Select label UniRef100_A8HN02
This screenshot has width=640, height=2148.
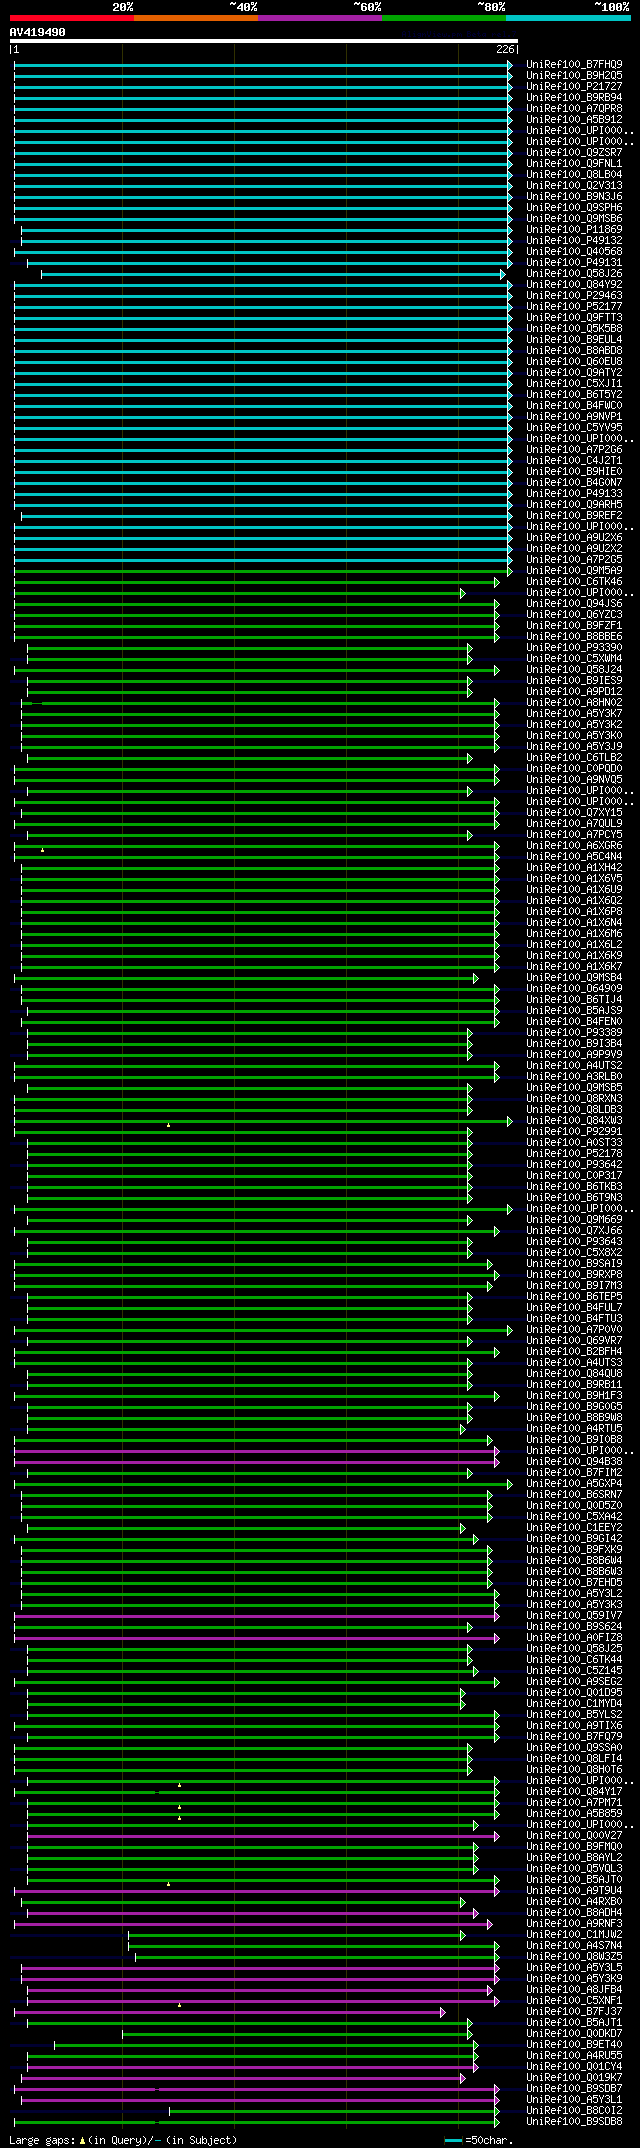coord(574,702)
